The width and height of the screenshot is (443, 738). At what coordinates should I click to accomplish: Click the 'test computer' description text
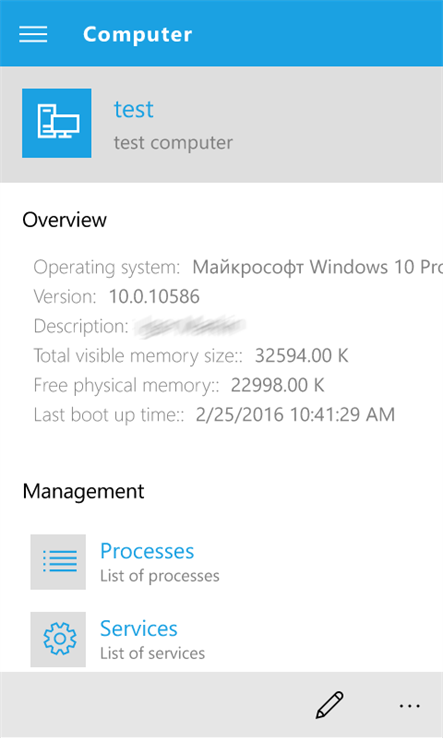pos(173,143)
